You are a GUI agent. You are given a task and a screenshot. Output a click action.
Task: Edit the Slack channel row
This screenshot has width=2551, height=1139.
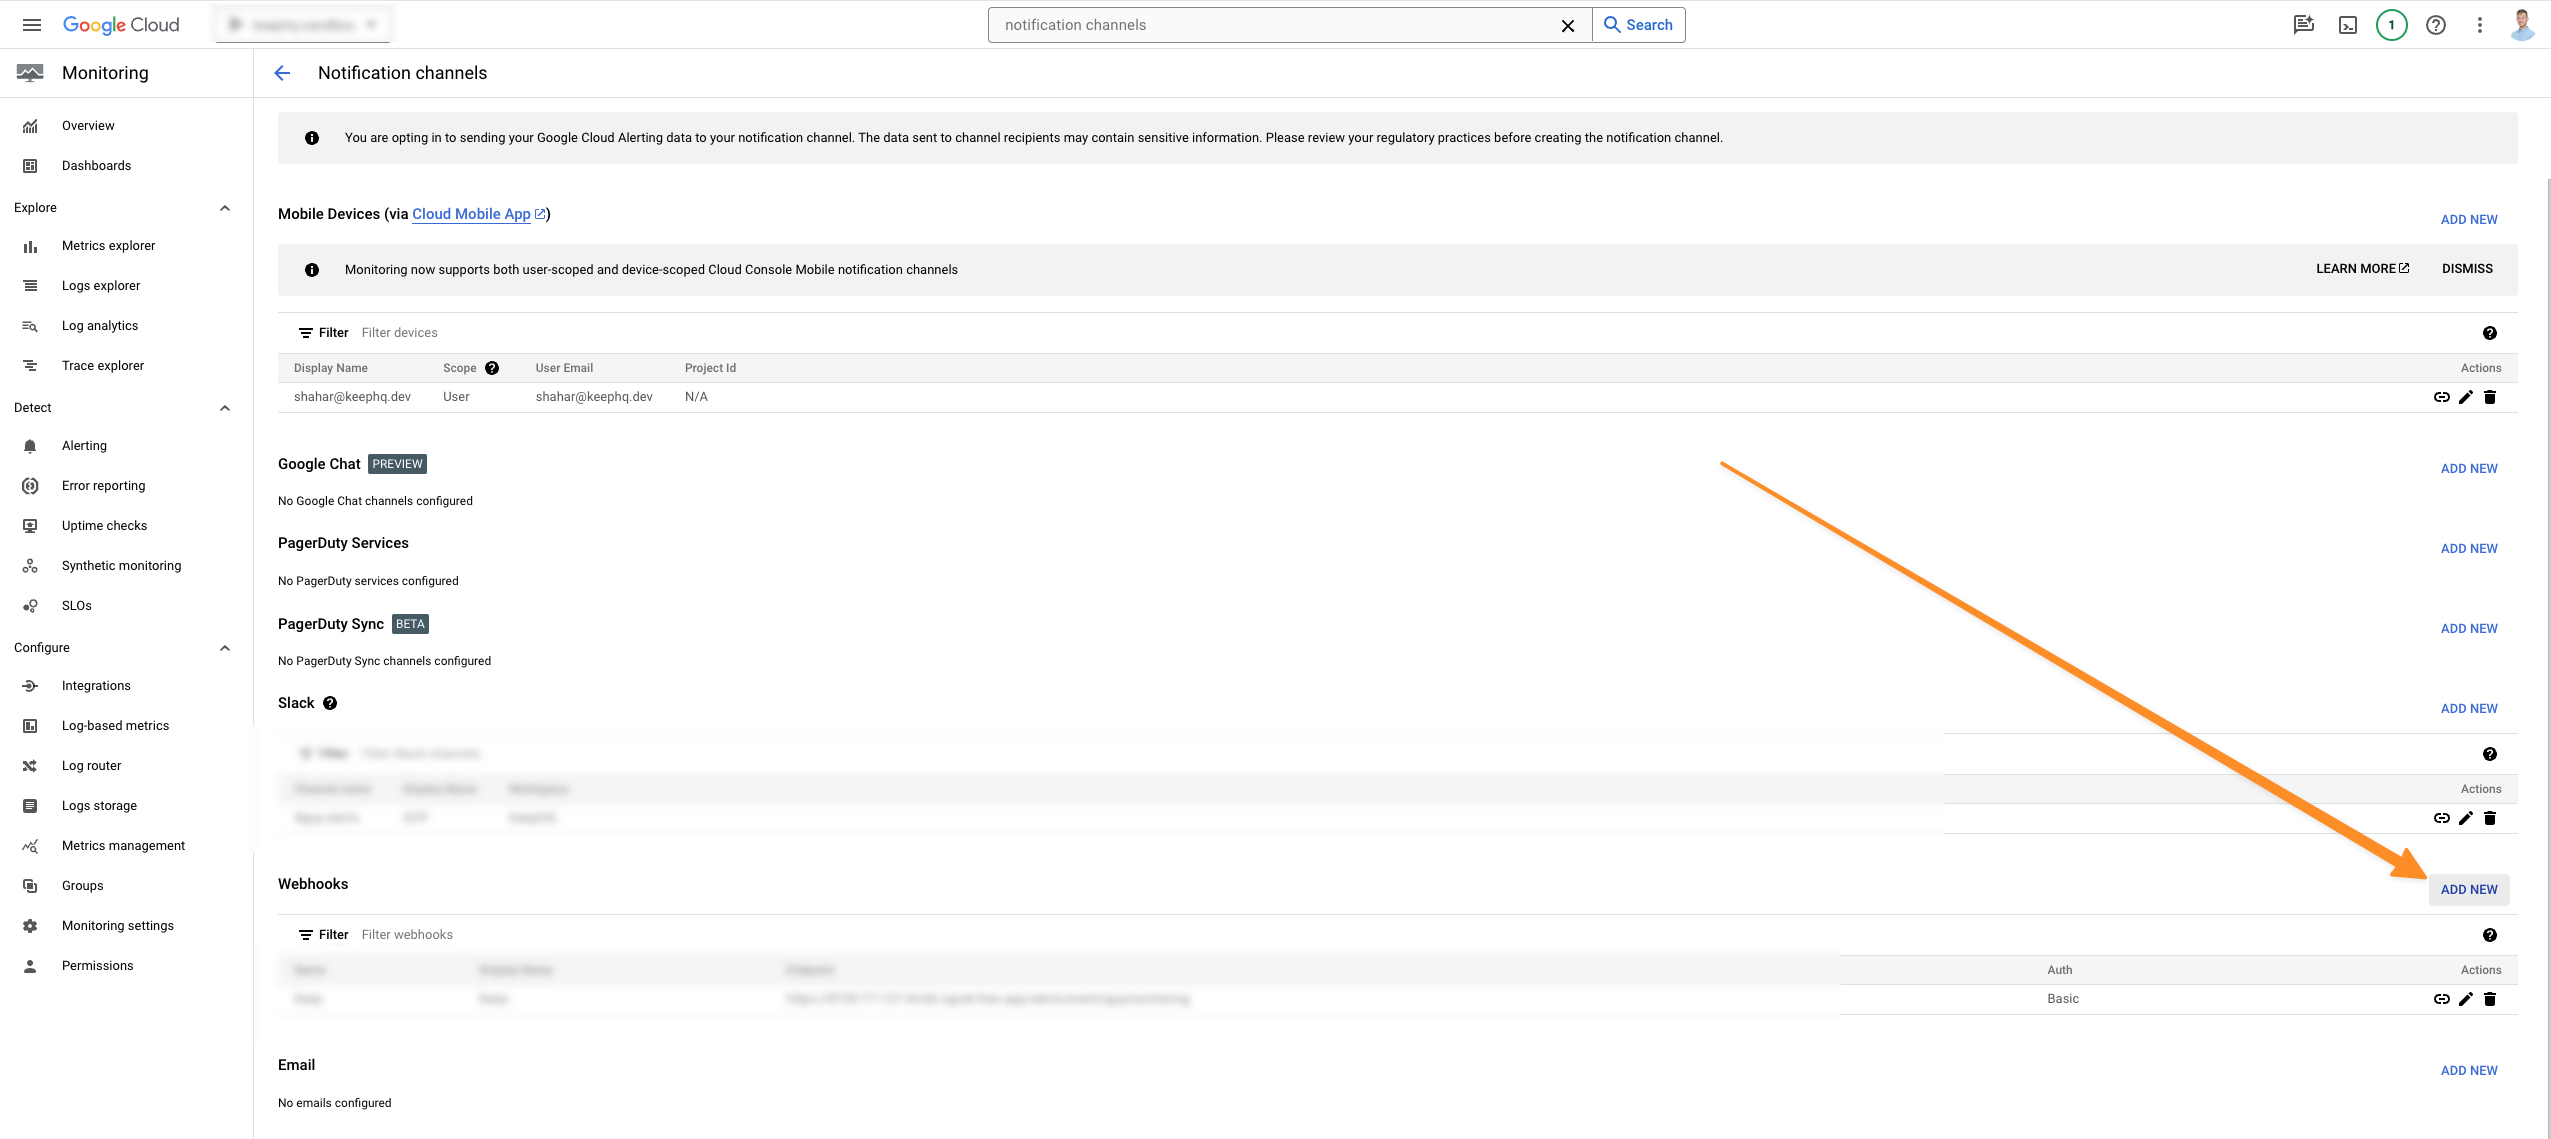click(x=2466, y=818)
